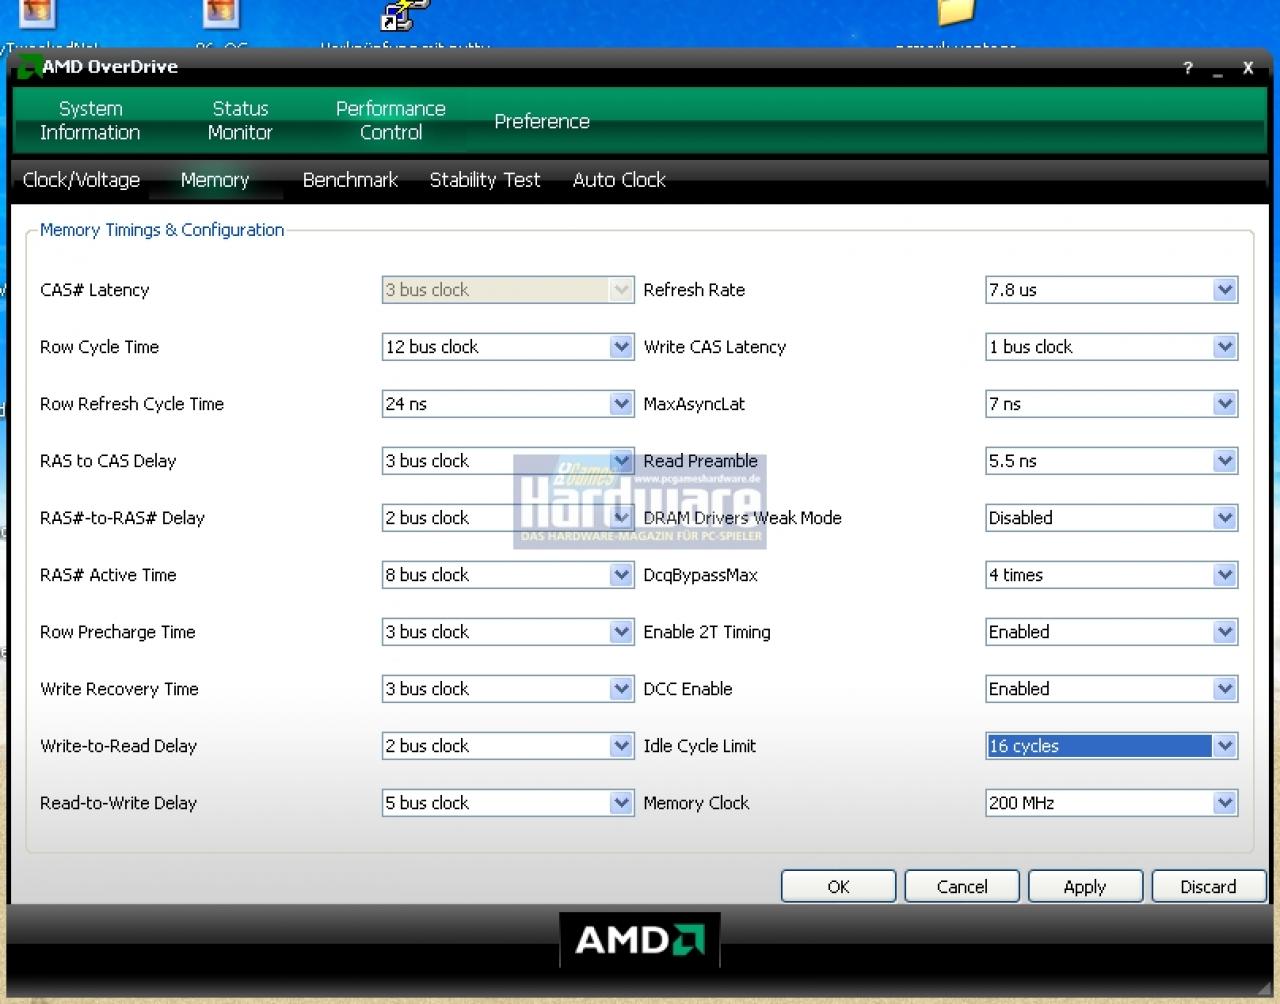Switch to the Auto Clock sub-tab

tap(619, 180)
